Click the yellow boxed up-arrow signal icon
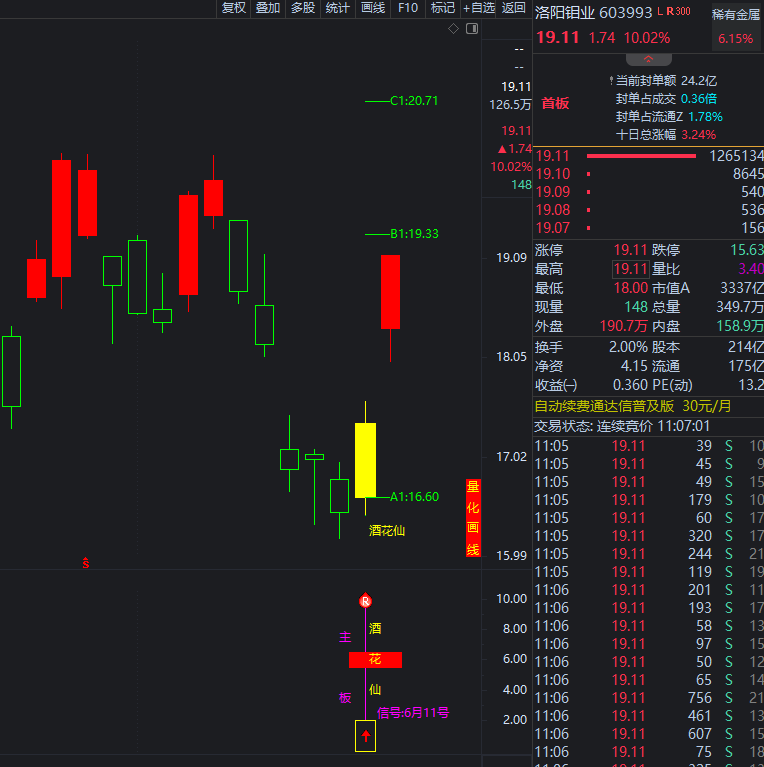 pyautogui.click(x=365, y=735)
